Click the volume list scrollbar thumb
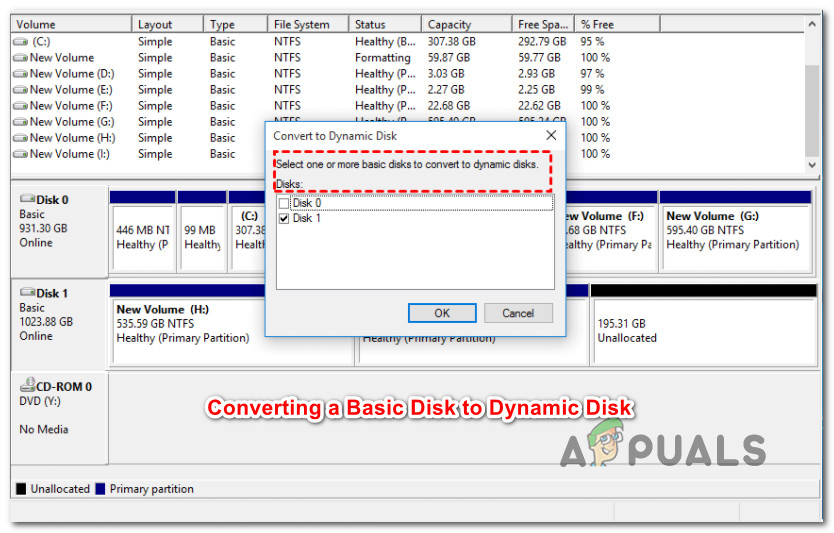This screenshot has width=834, height=533. tap(812, 111)
